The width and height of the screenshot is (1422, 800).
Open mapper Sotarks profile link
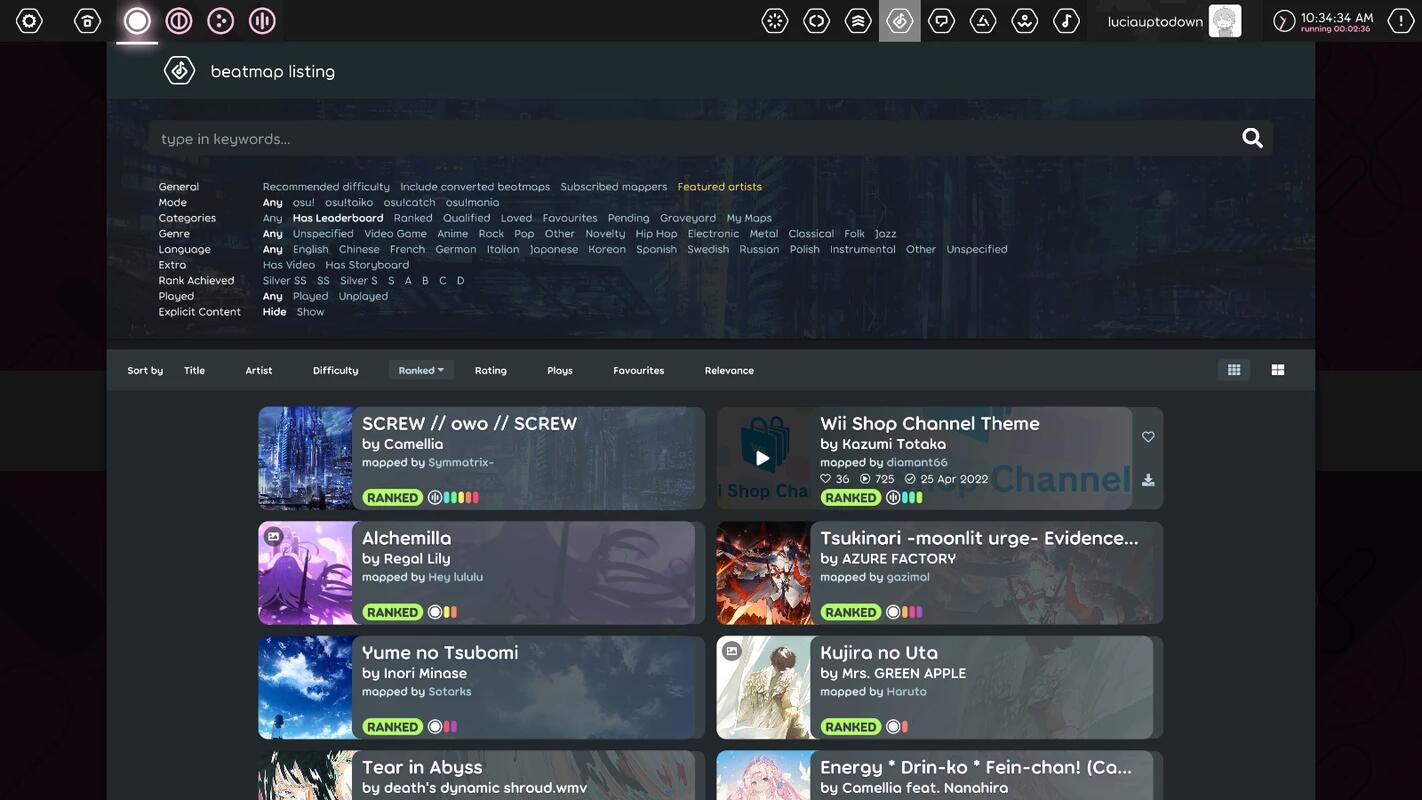point(450,692)
